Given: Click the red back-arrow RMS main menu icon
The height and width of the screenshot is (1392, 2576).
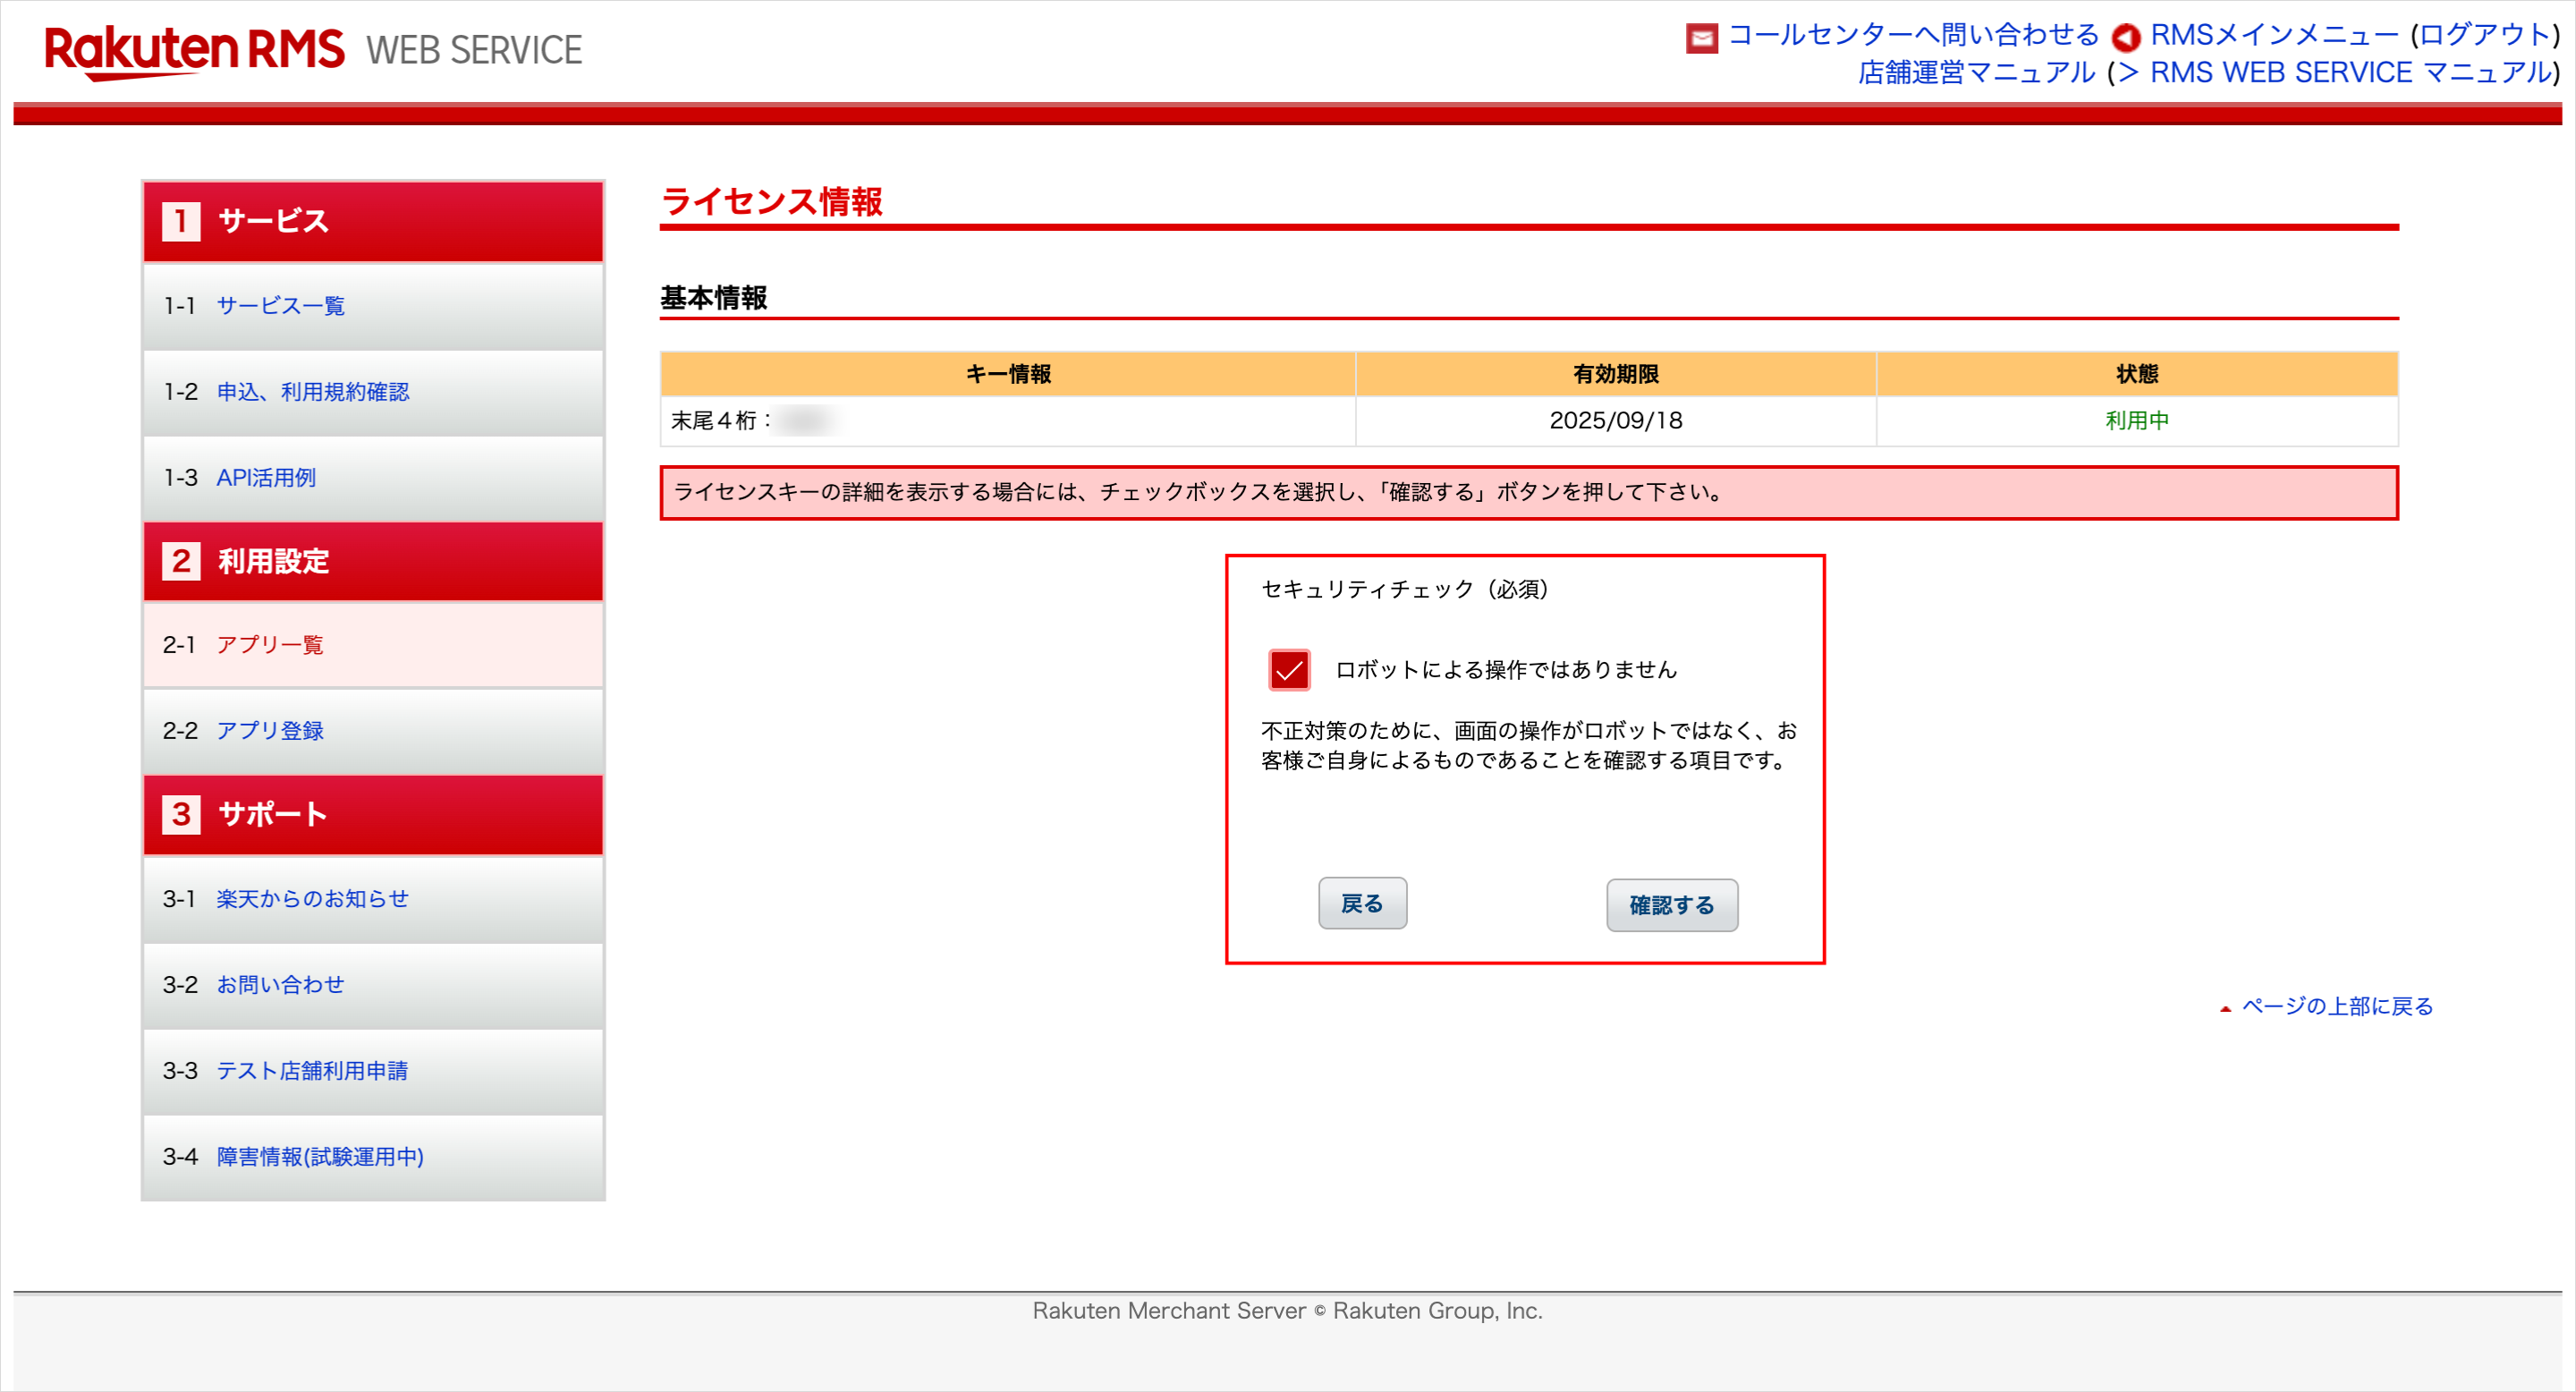Looking at the screenshot, I should (2125, 38).
